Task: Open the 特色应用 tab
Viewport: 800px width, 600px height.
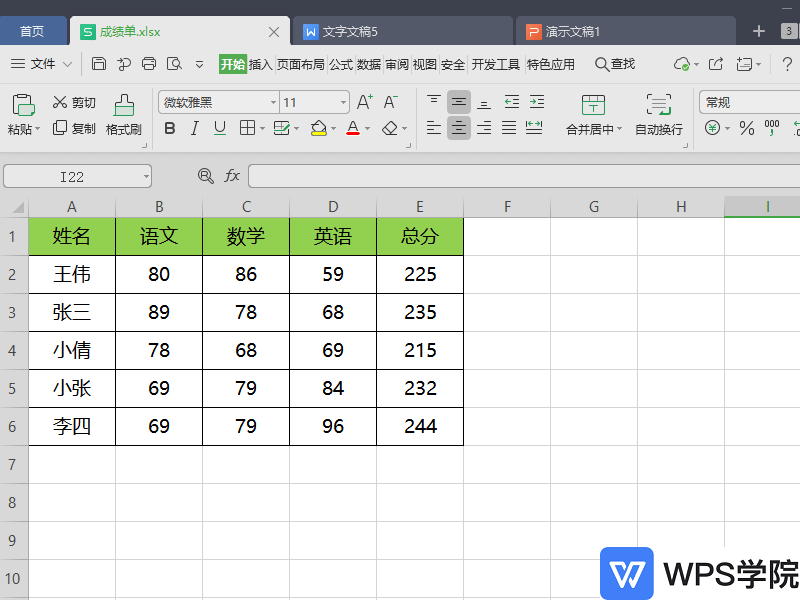Action: coord(551,64)
